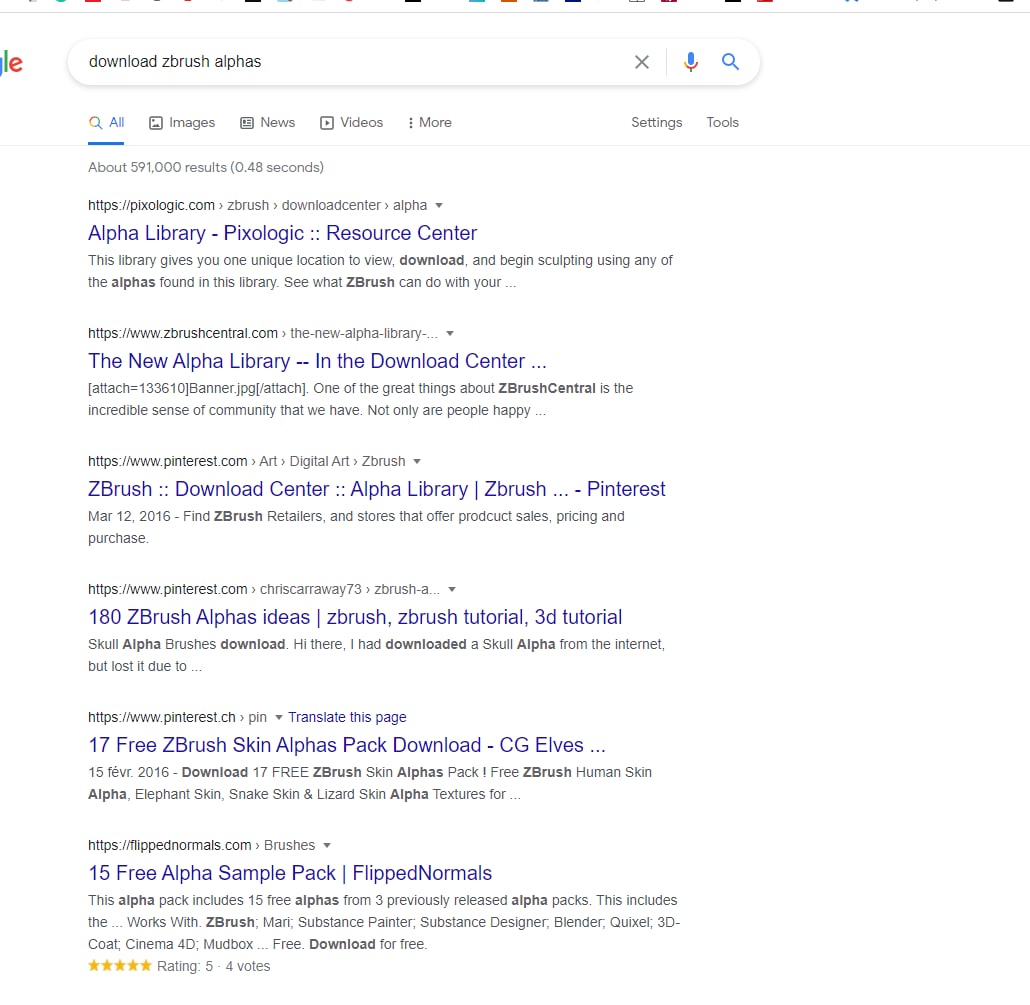Click the 15 févr. 2016 snippet date
This screenshot has width=1030, height=1005.
tap(129, 772)
